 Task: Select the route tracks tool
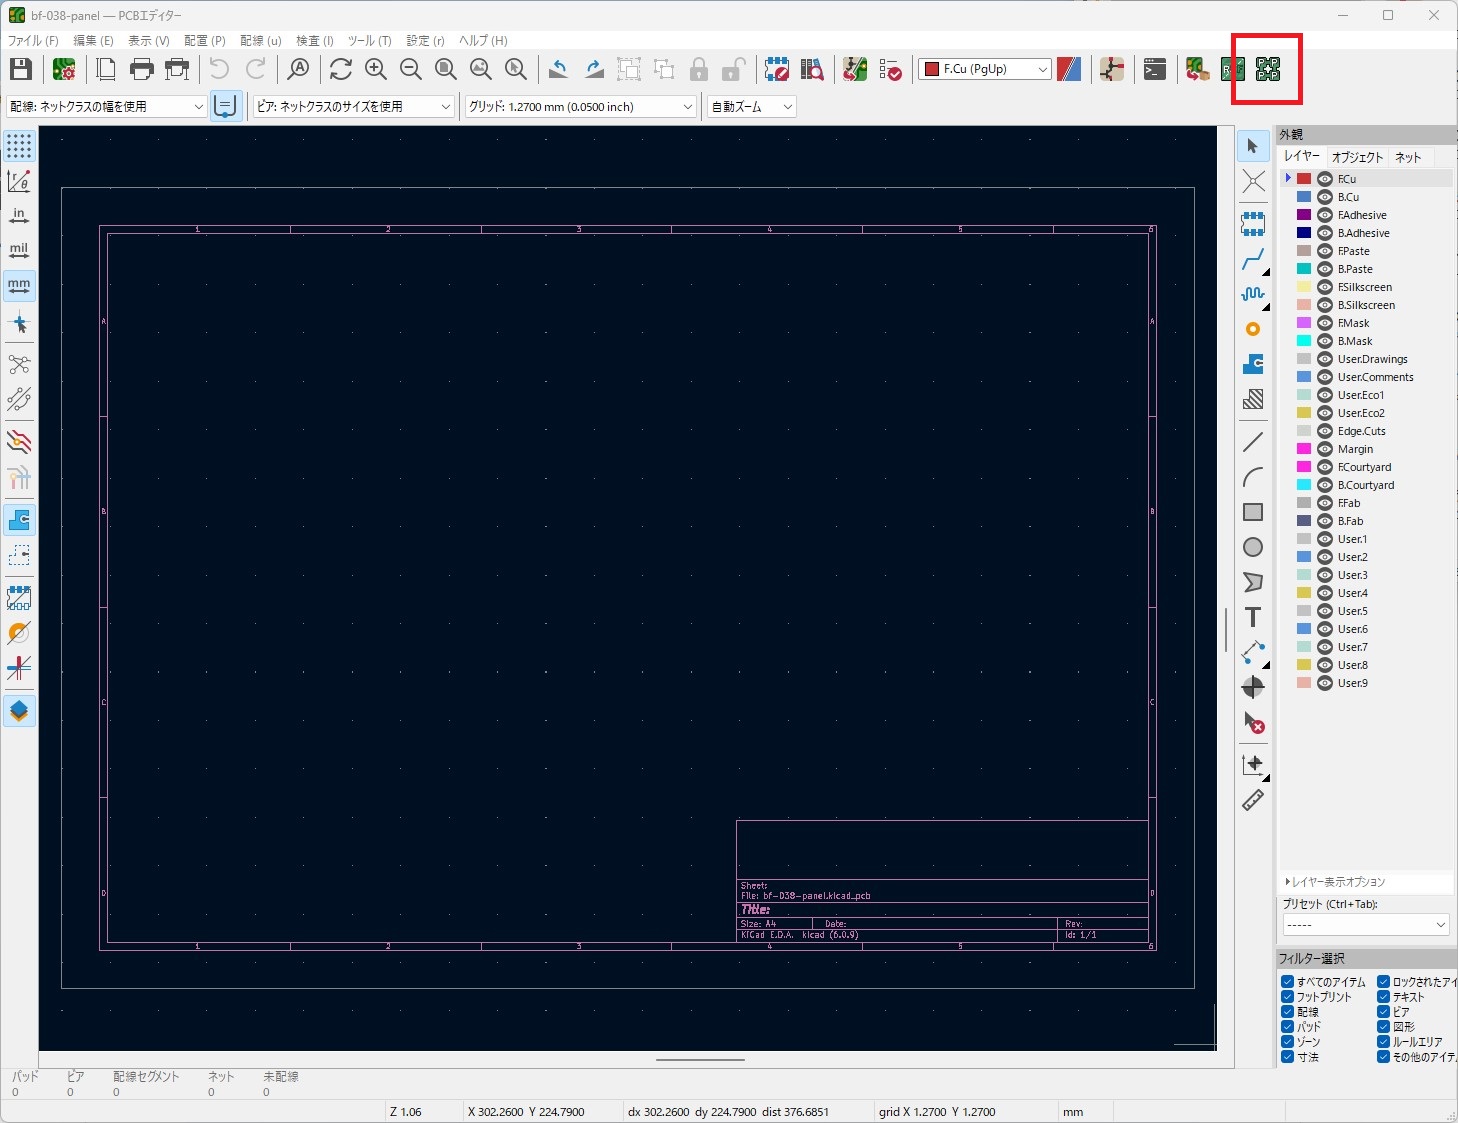[1253, 260]
